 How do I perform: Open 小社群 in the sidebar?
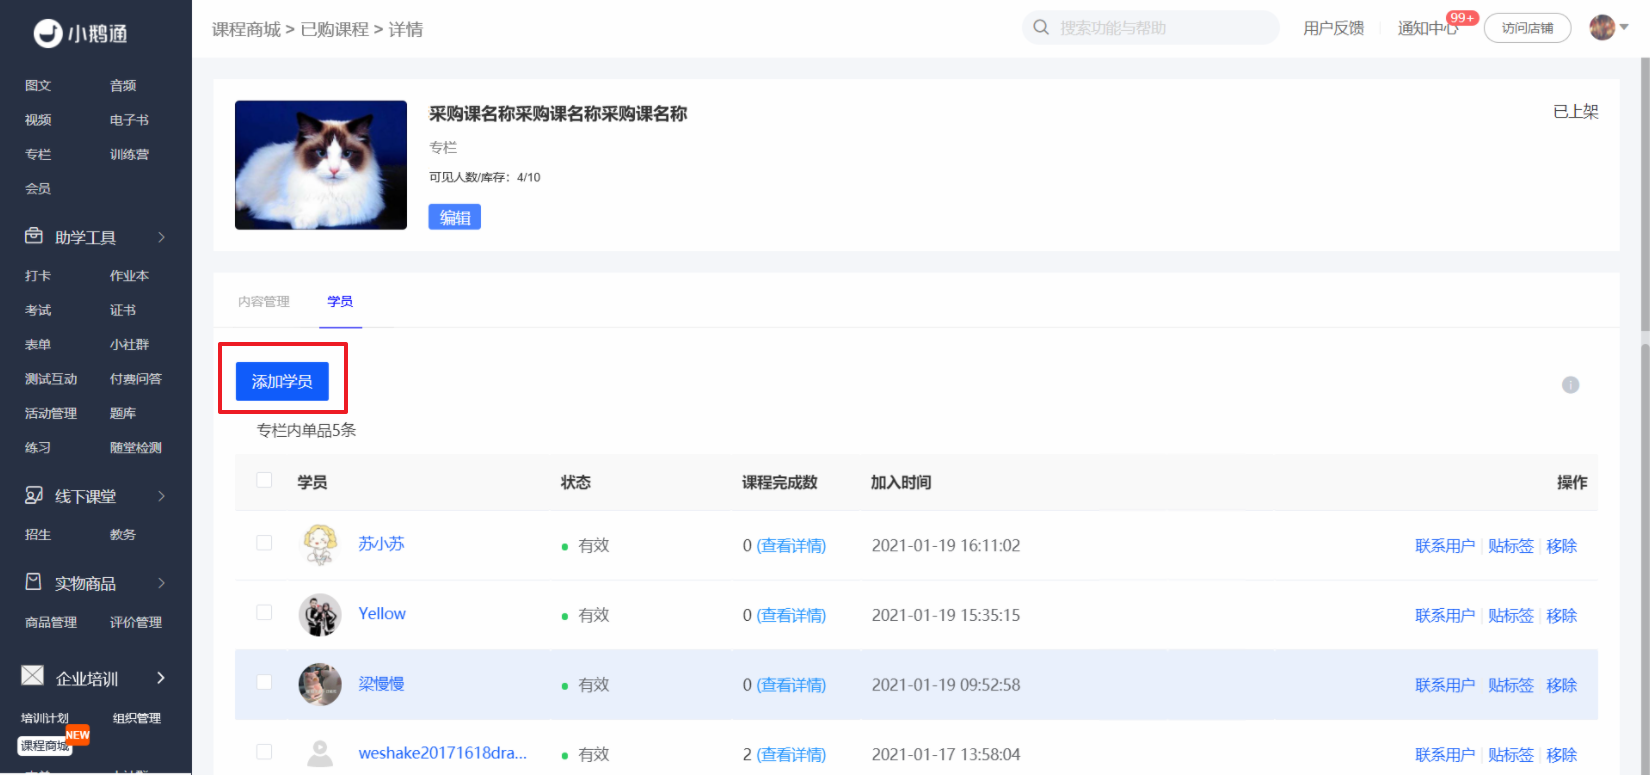coord(129,344)
